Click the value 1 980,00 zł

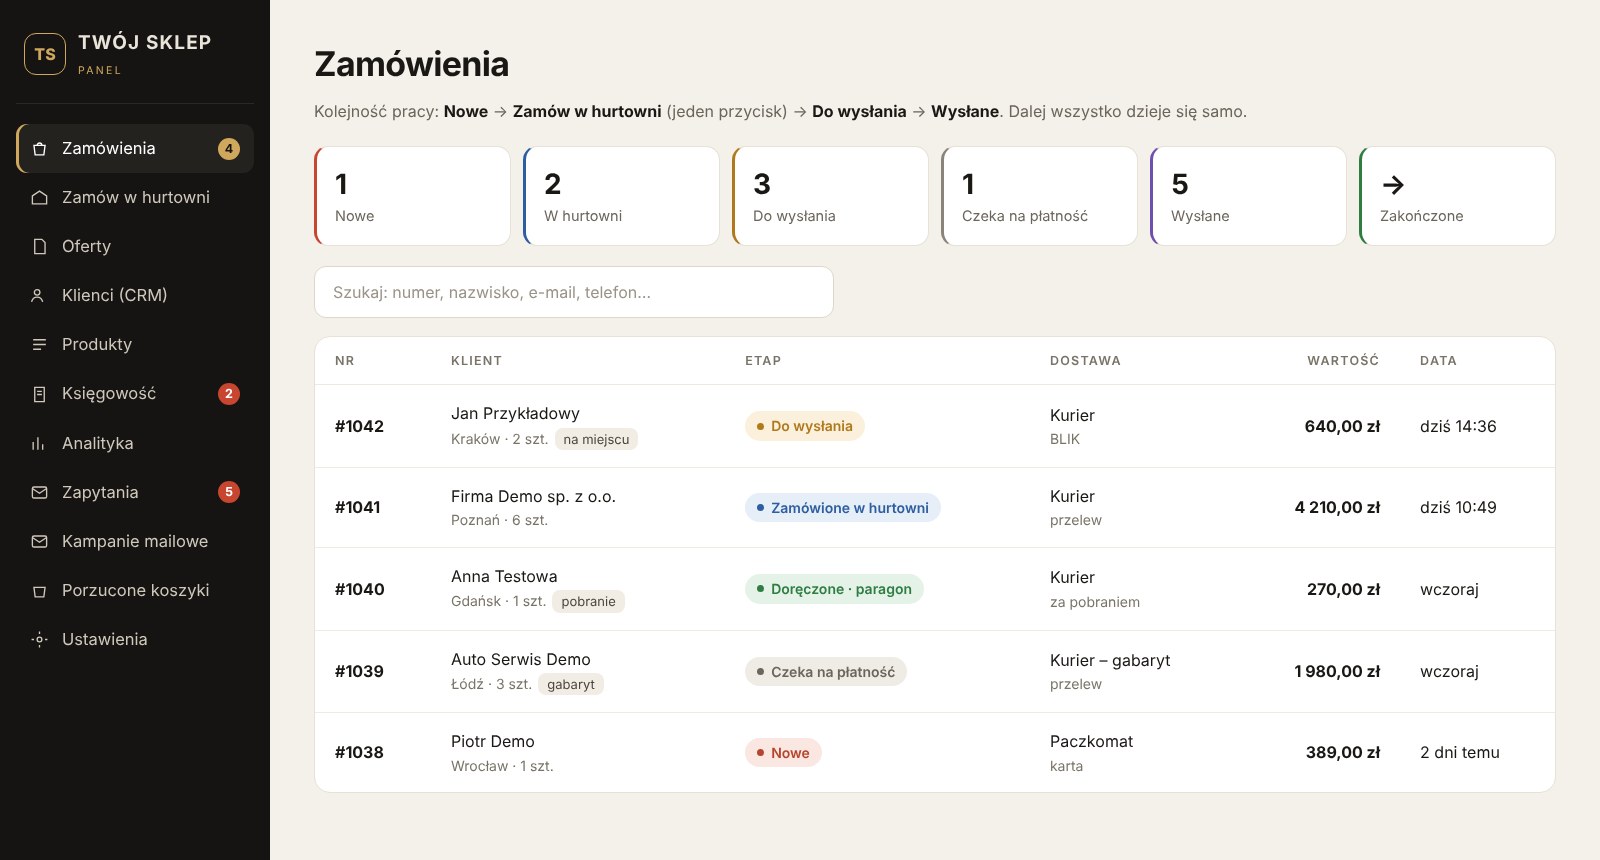tap(1337, 672)
